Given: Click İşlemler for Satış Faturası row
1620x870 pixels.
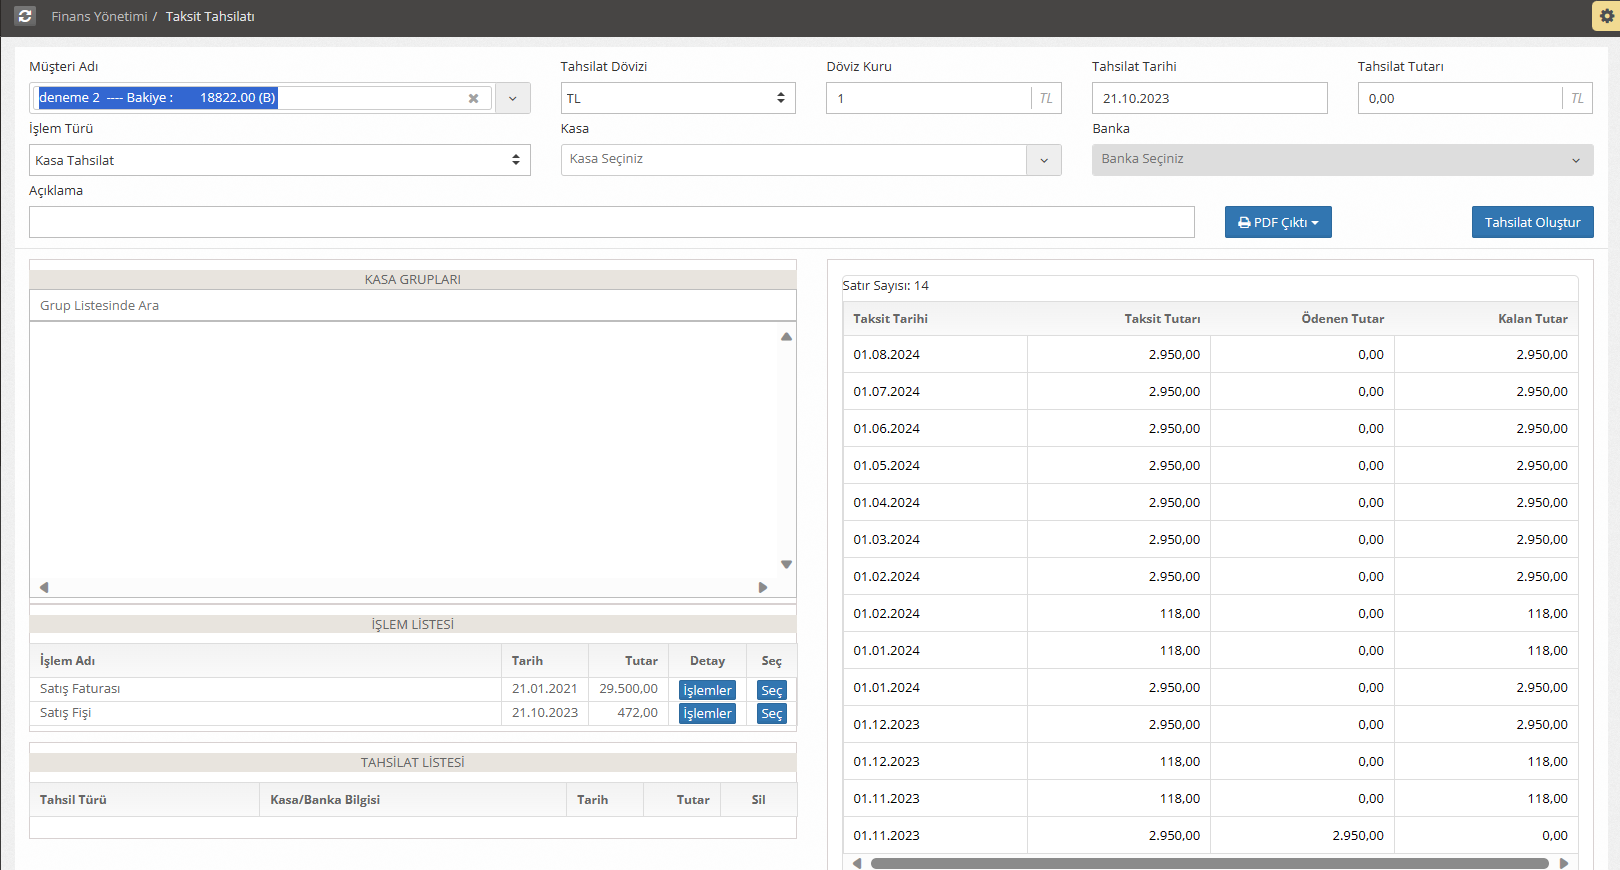Looking at the screenshot, I should pos(707,690).
